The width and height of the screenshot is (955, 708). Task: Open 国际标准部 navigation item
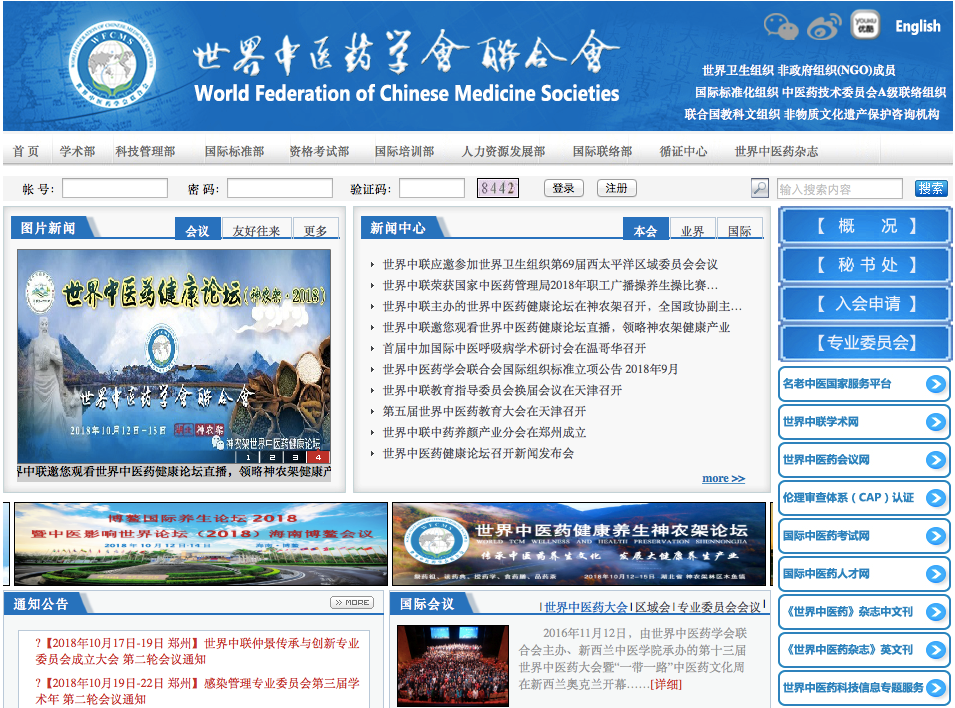tap(234, 151)
